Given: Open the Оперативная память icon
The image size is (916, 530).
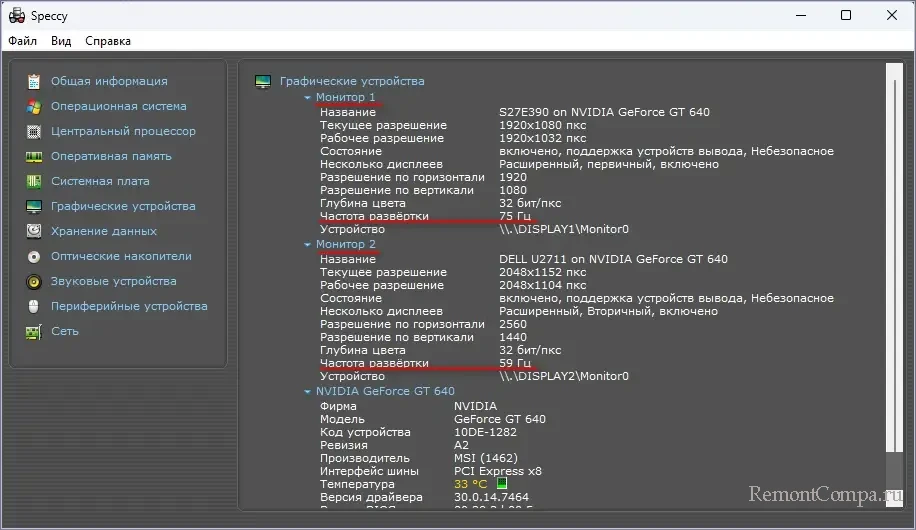Looking at the screenshot, I should pyautogui.click(x=34, y=156).
